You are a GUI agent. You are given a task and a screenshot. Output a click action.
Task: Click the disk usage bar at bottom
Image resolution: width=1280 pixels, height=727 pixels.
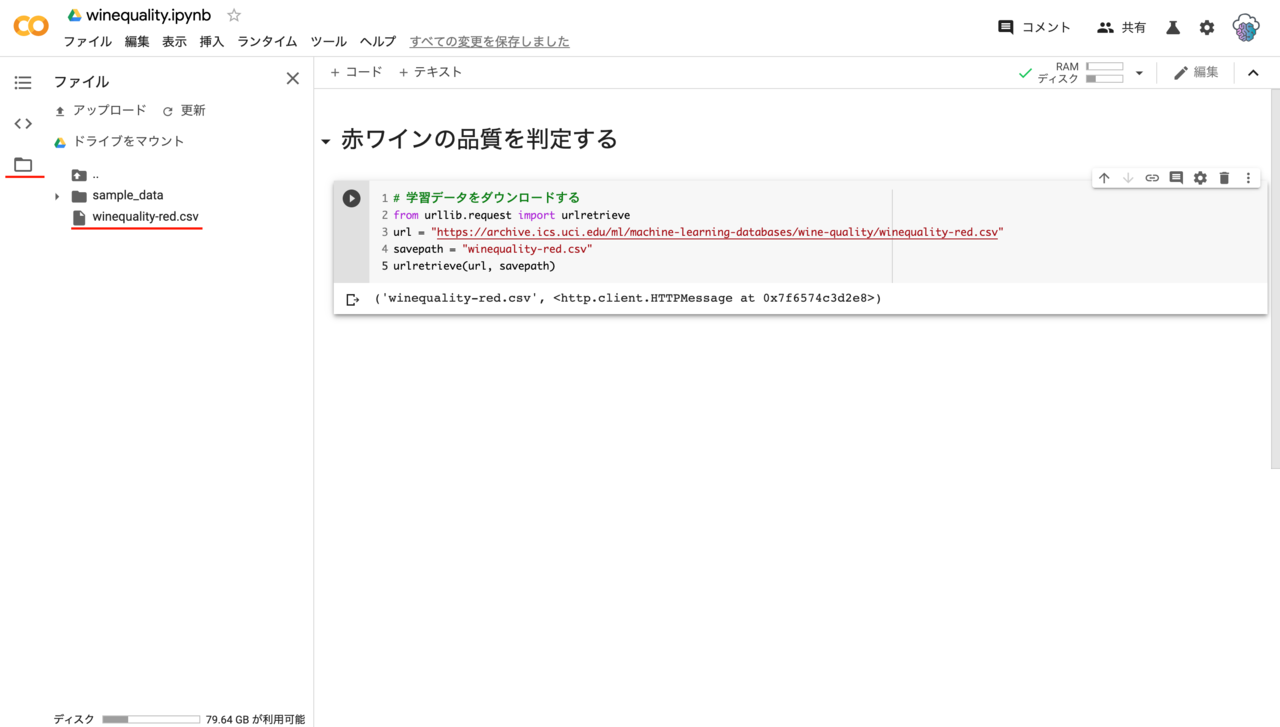(x=151, y=719)
